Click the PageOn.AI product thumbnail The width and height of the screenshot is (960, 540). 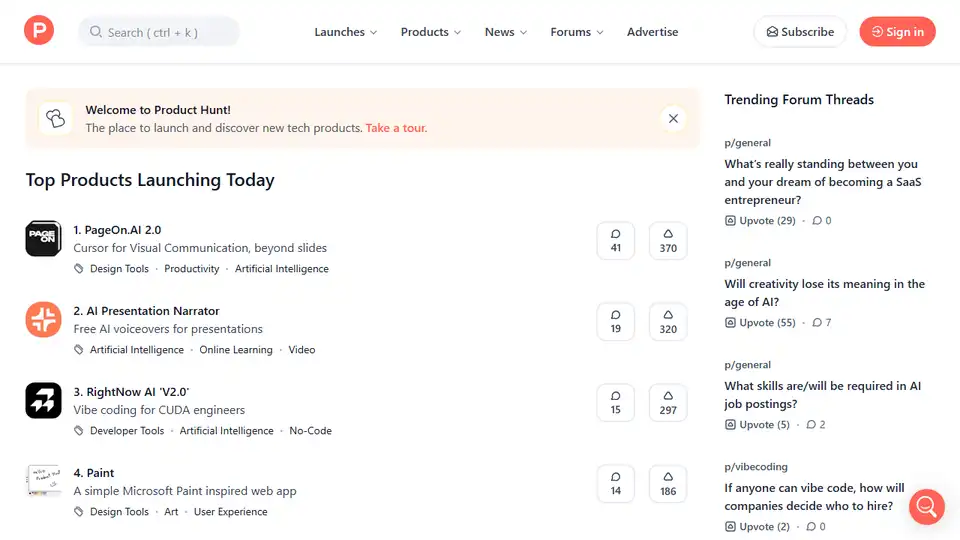coord(43,238)
